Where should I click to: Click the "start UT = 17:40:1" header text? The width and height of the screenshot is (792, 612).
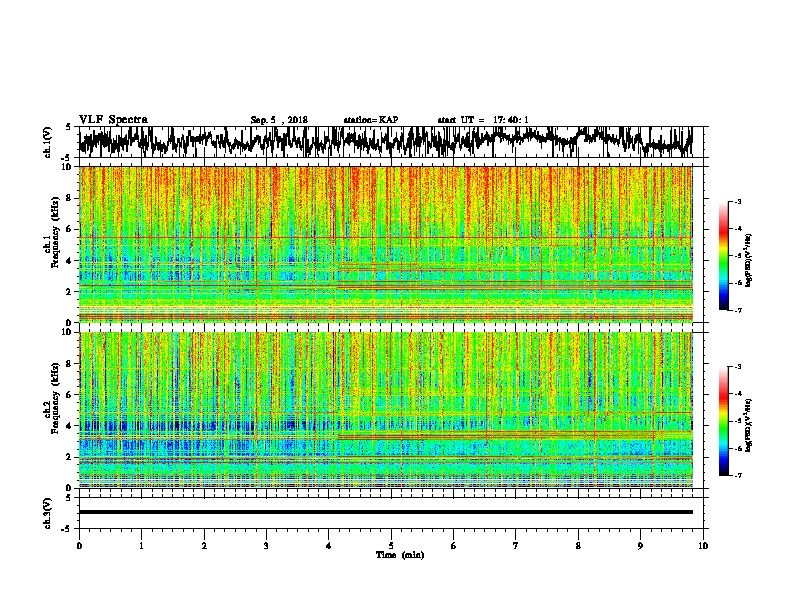click(483, 120)
